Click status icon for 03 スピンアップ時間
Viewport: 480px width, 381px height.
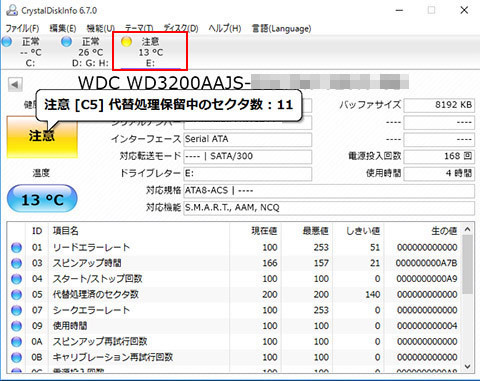click(x=16, y=263)
